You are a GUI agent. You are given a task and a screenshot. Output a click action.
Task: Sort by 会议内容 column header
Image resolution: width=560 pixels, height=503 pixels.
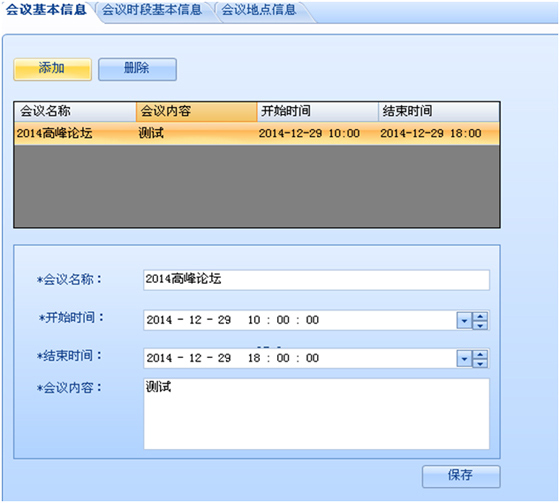(x=196, y=111)
